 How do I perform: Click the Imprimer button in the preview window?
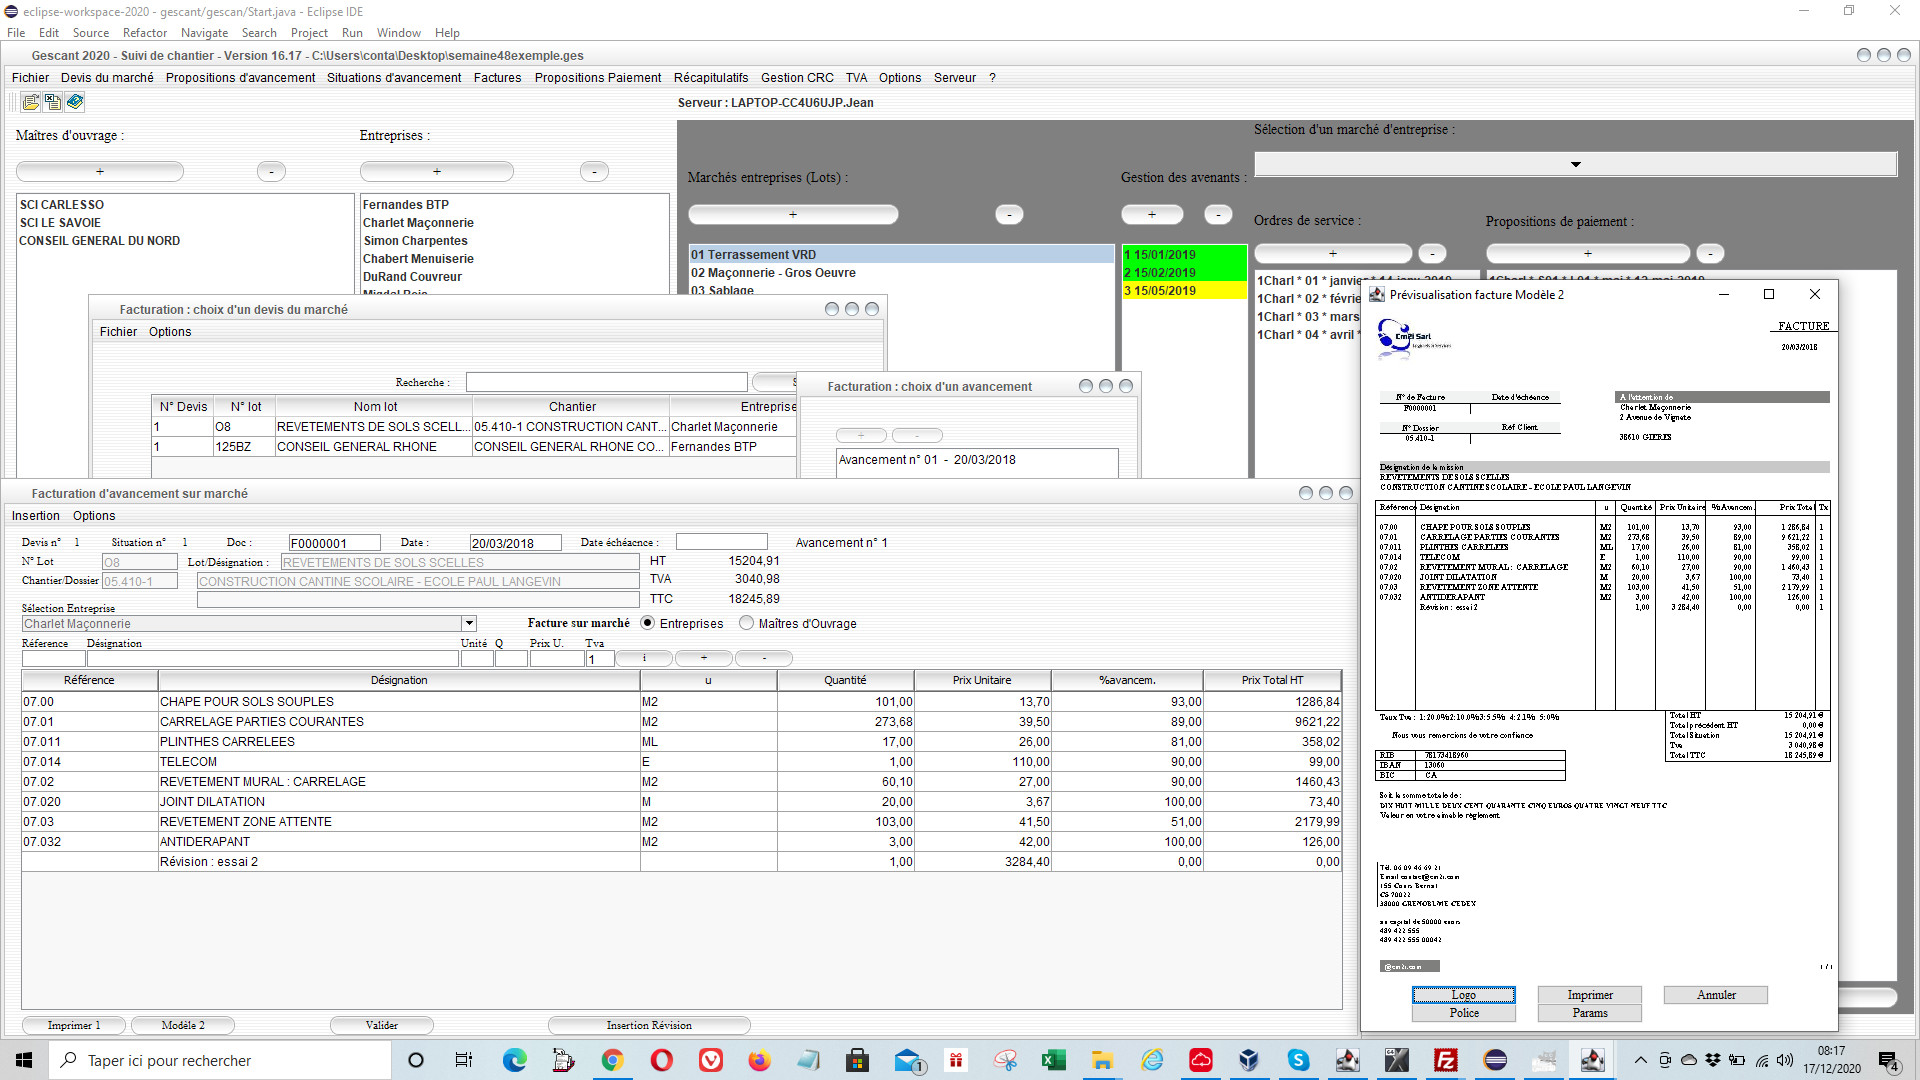(1590, 995)
